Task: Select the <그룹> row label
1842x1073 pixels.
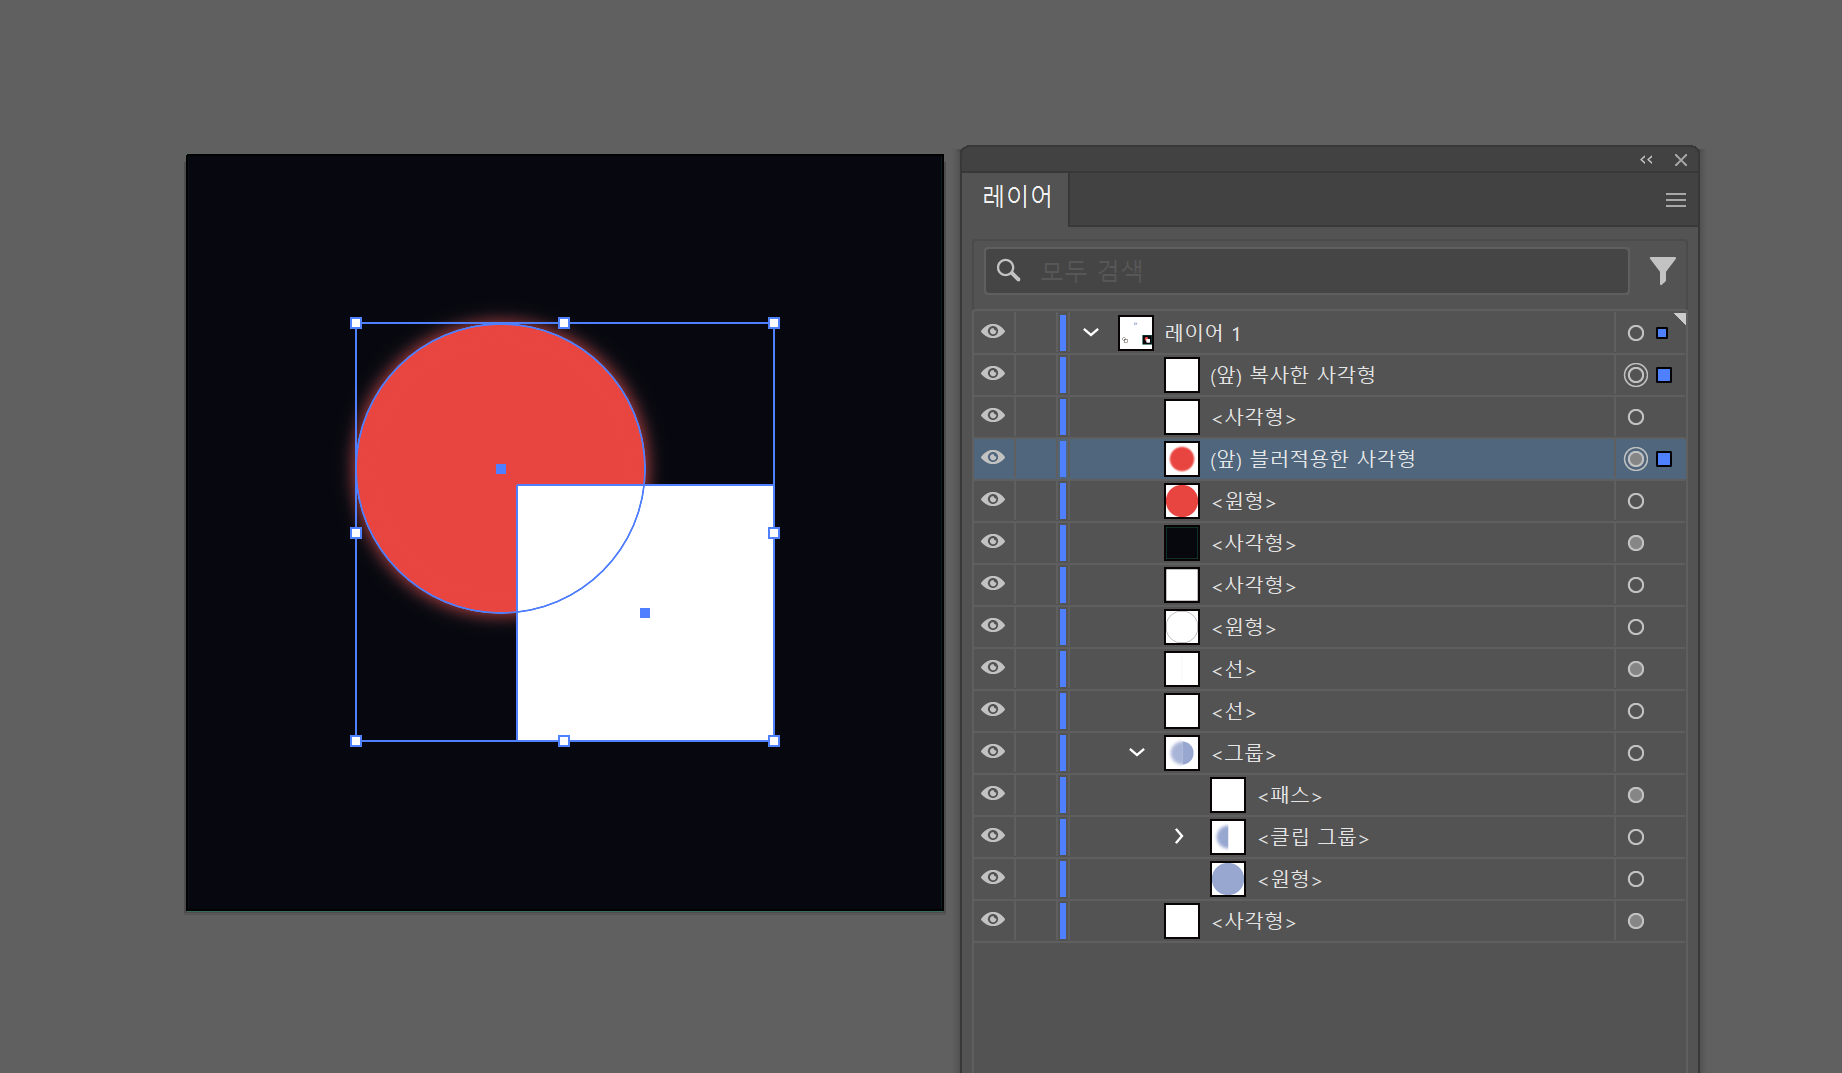Action: click(x=1243, y=753)
